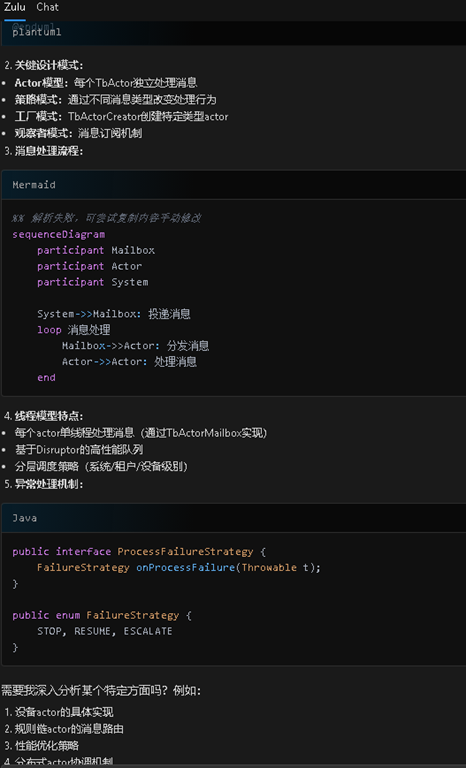This screenshot has width=466, height=768.
Task: Click 'Actor->>Actor: 处理消息' line
Action: pyautogui.click(x=129, y=362)
